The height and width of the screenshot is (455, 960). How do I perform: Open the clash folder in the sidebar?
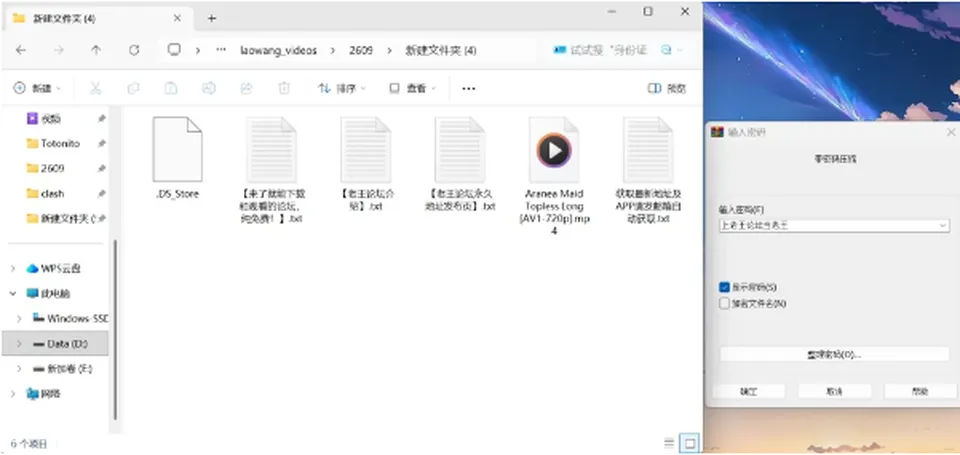coord(52,194)
